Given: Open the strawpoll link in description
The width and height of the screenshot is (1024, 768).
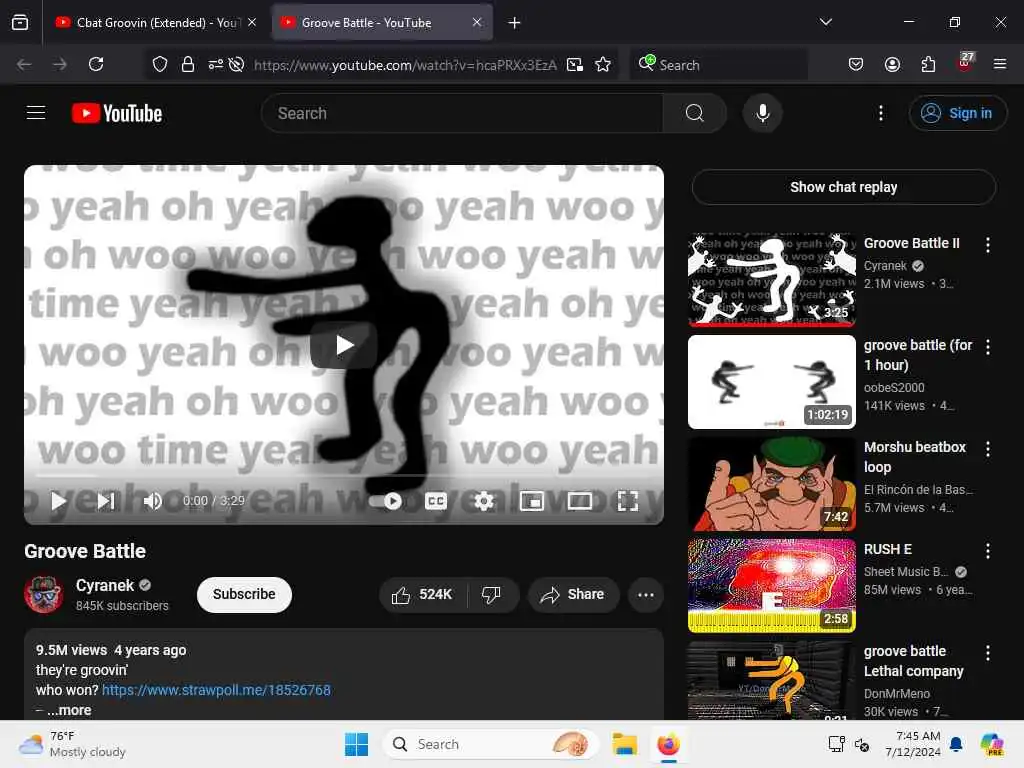Looking at the screenshot, I should (x=216, y=690).
